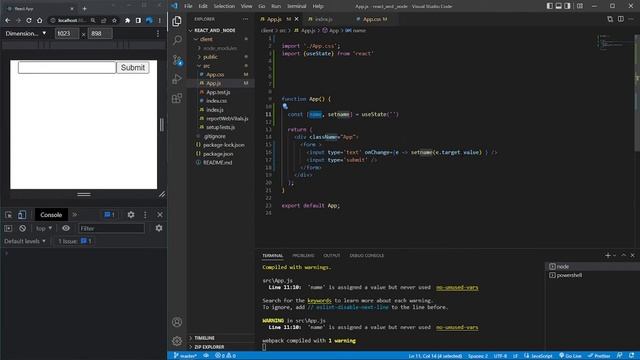This screenshot has height=360, width=640.
Task: Click the customize layout icon in title bar
Action: click(580, 6)
